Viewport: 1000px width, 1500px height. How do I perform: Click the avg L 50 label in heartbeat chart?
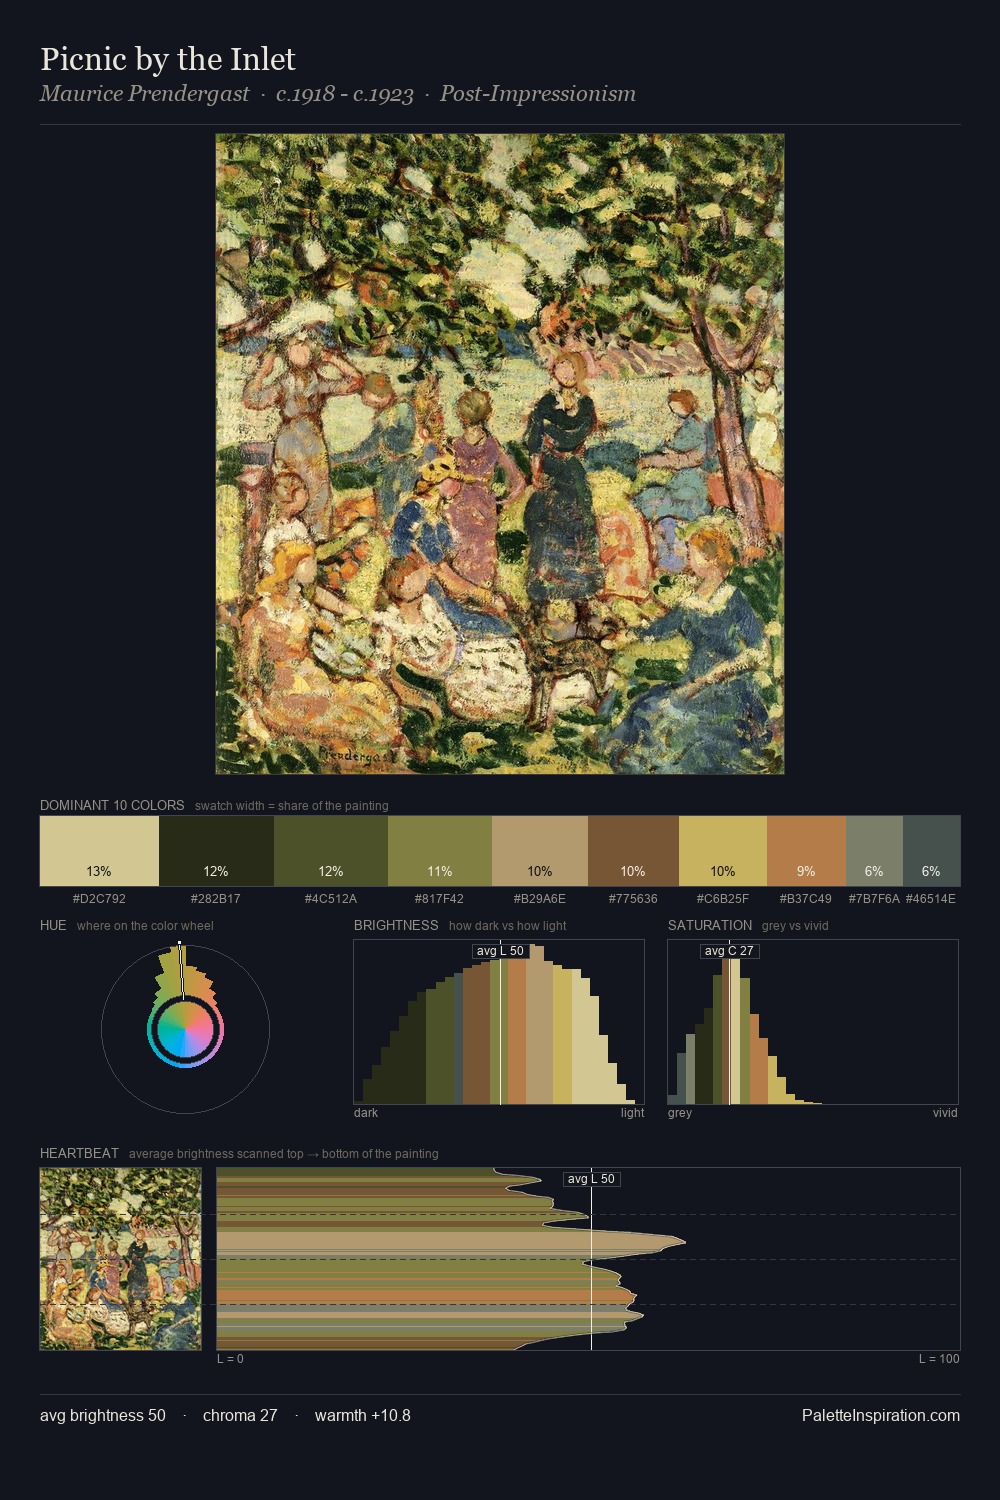(591, 1179)
